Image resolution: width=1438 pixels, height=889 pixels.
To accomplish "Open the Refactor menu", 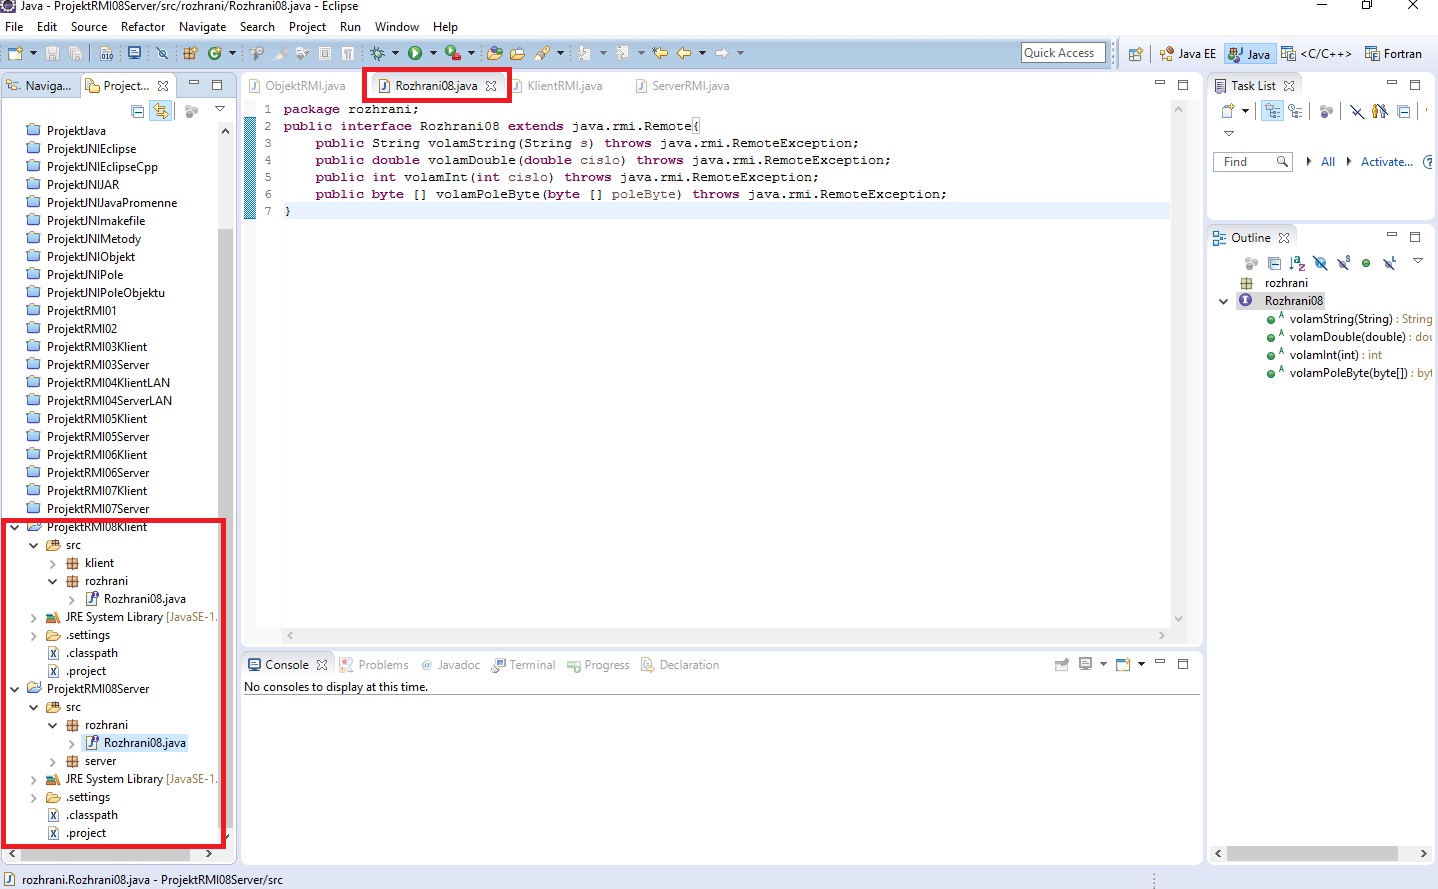I will pyautogui.click(x=143, y=27).
